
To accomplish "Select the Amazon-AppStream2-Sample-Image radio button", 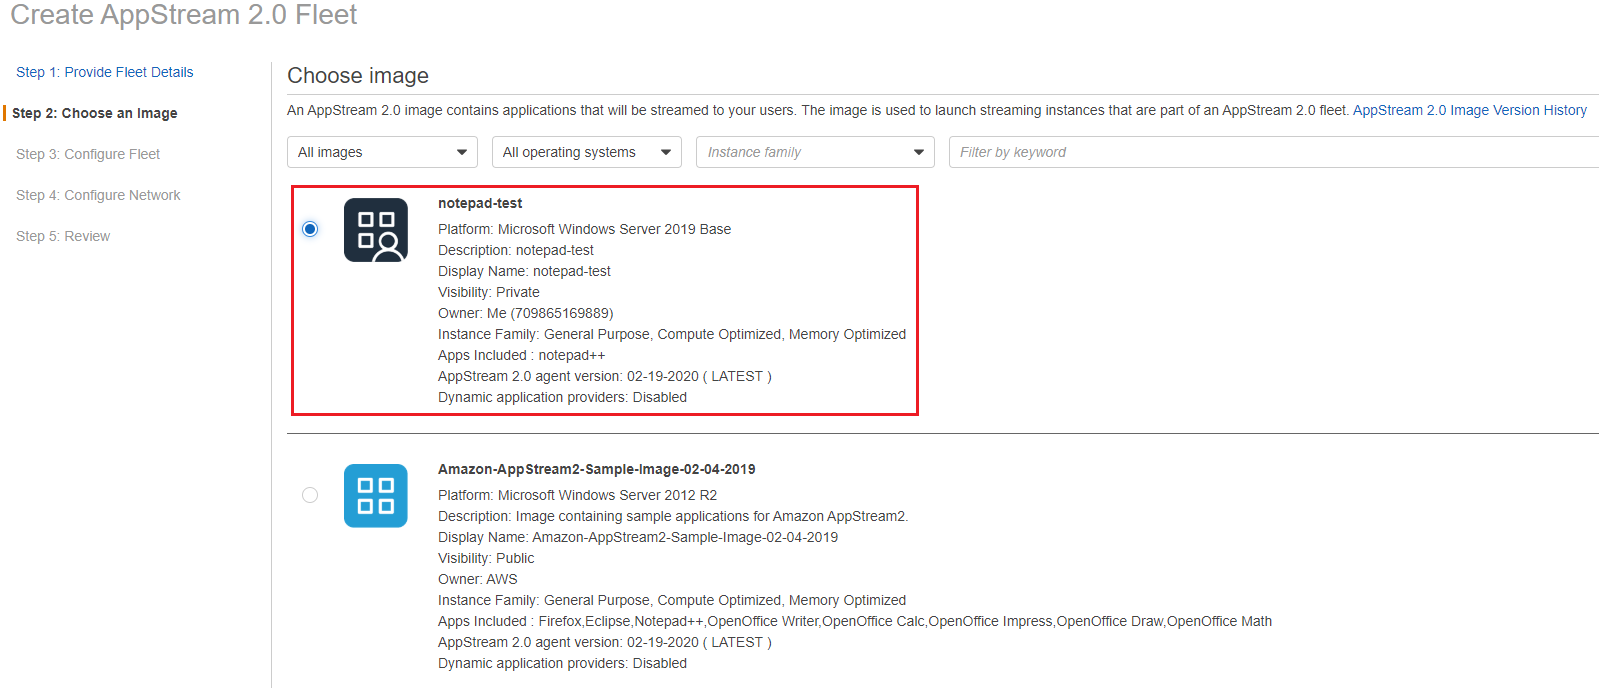I will 310,495.
